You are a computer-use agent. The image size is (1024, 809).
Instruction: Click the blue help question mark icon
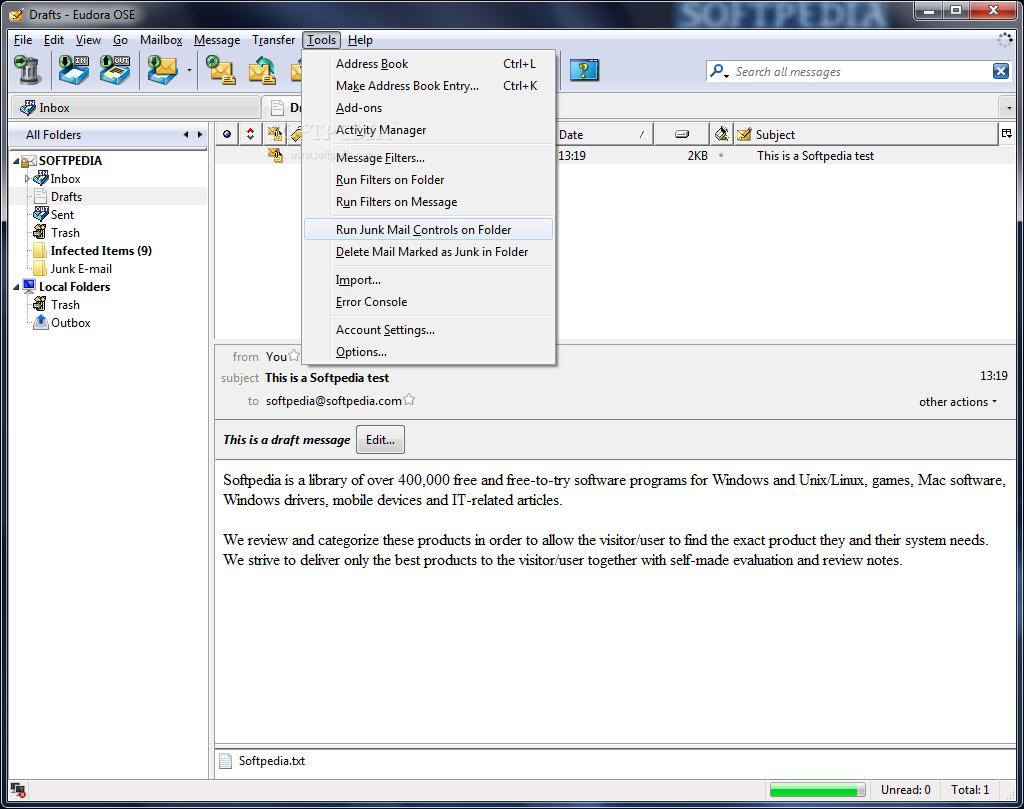(x=584, y=70)
